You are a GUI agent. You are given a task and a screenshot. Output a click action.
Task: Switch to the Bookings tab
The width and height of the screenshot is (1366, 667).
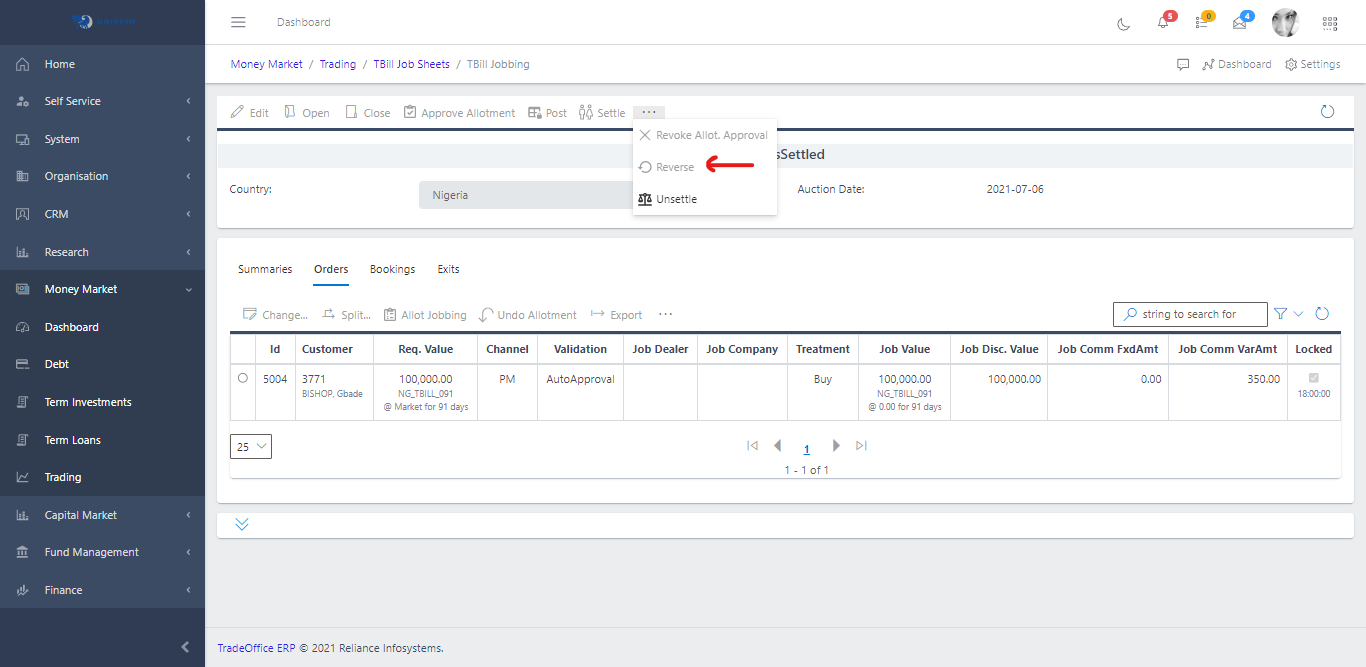point(392,269)
